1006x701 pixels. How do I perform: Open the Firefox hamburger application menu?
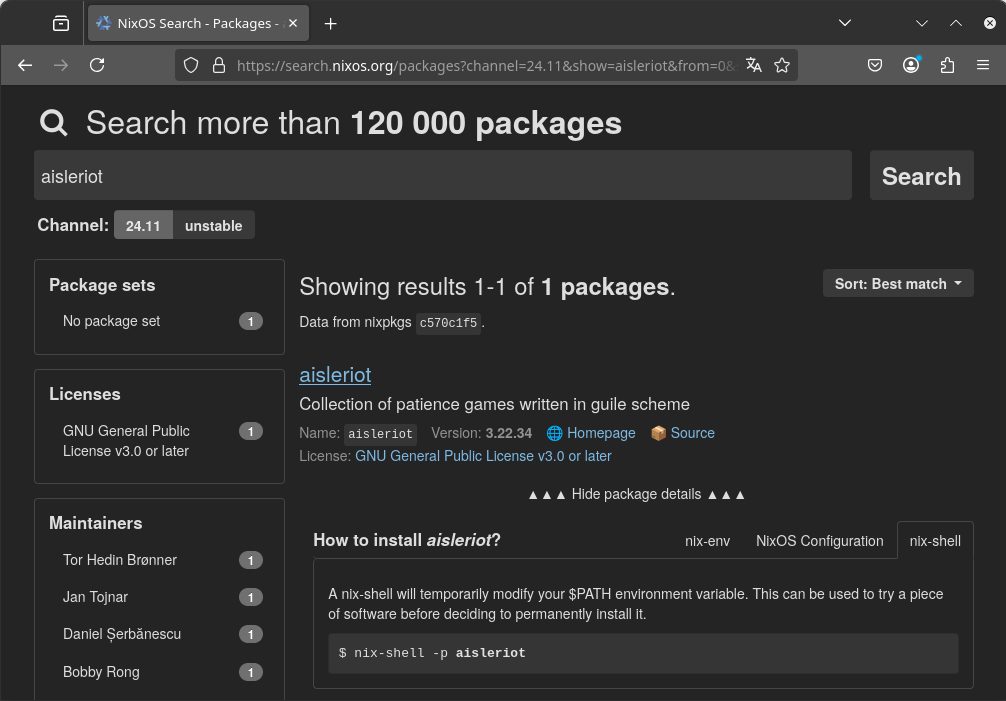(x=983, y=65)
